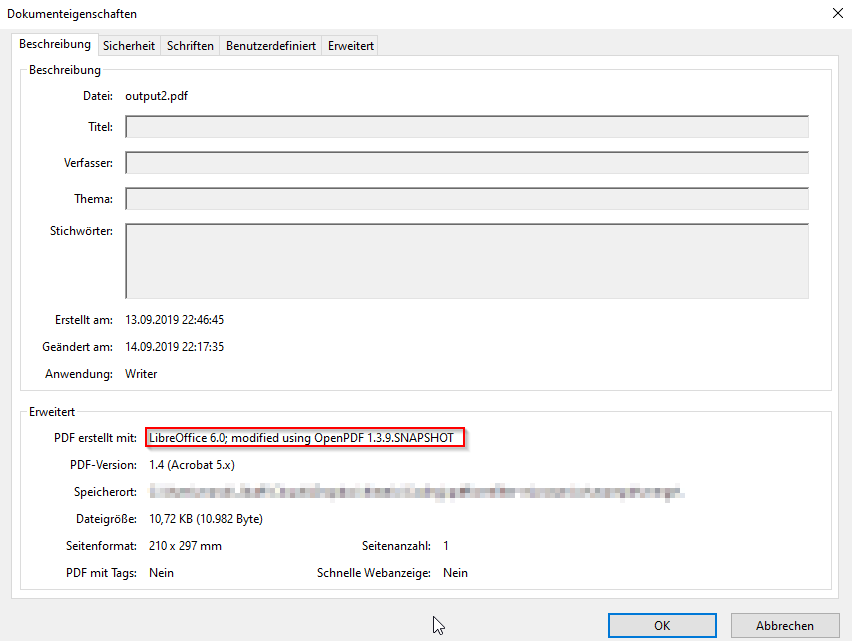
Task: Open the Schriften tab
Action: click(189, 45)
